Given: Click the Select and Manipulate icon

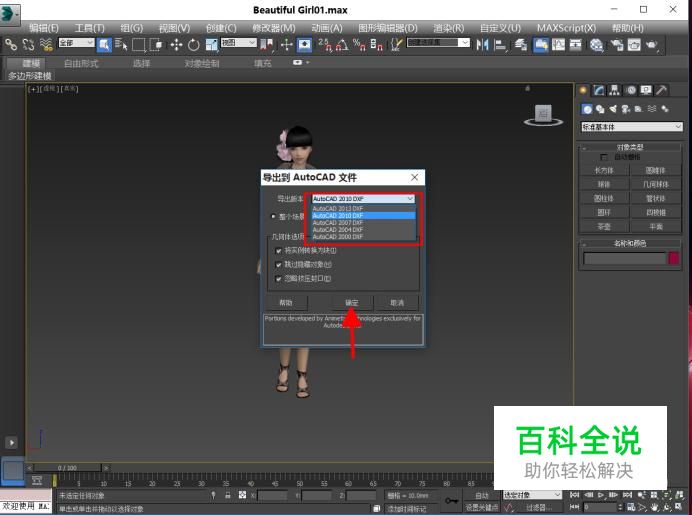Looking at the screenshot, I should [x=287, y=45].
